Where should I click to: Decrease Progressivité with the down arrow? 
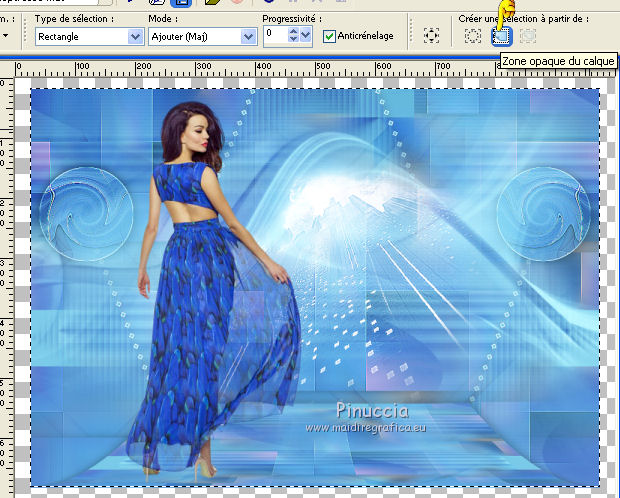[x=293, y=39]
